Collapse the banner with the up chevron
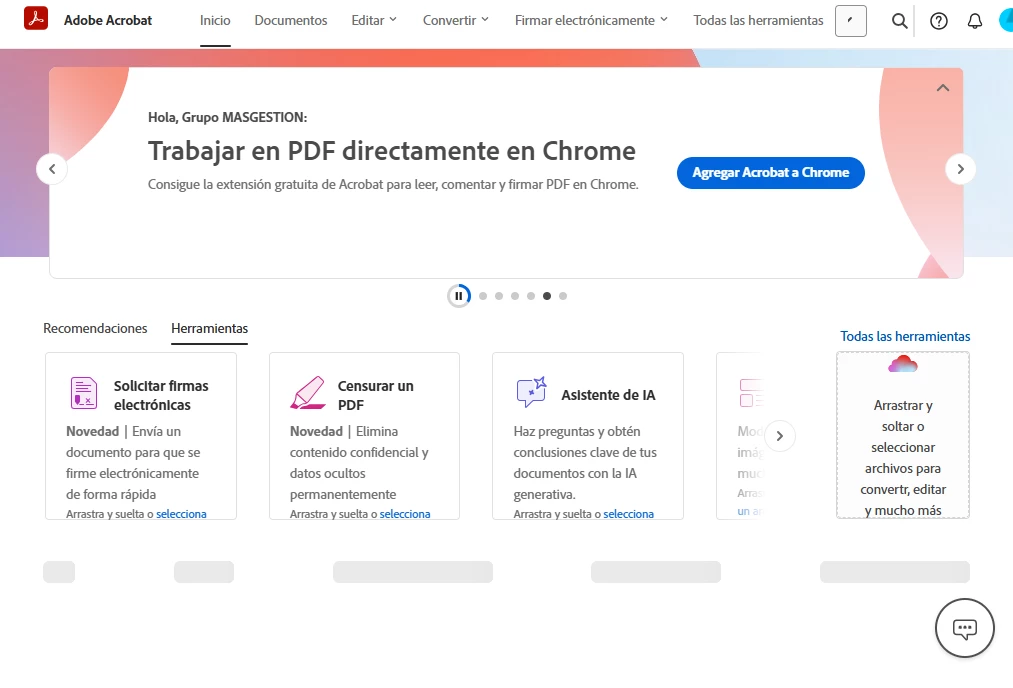 943,88
